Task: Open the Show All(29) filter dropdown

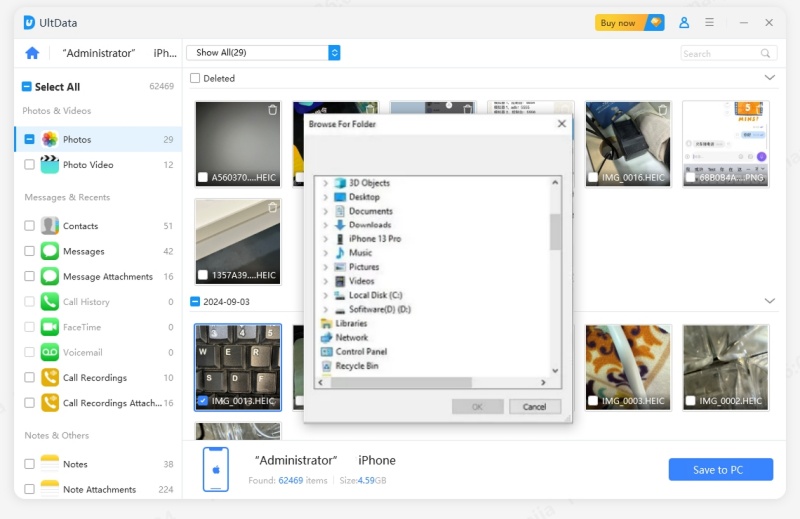Action: [263, 53]
